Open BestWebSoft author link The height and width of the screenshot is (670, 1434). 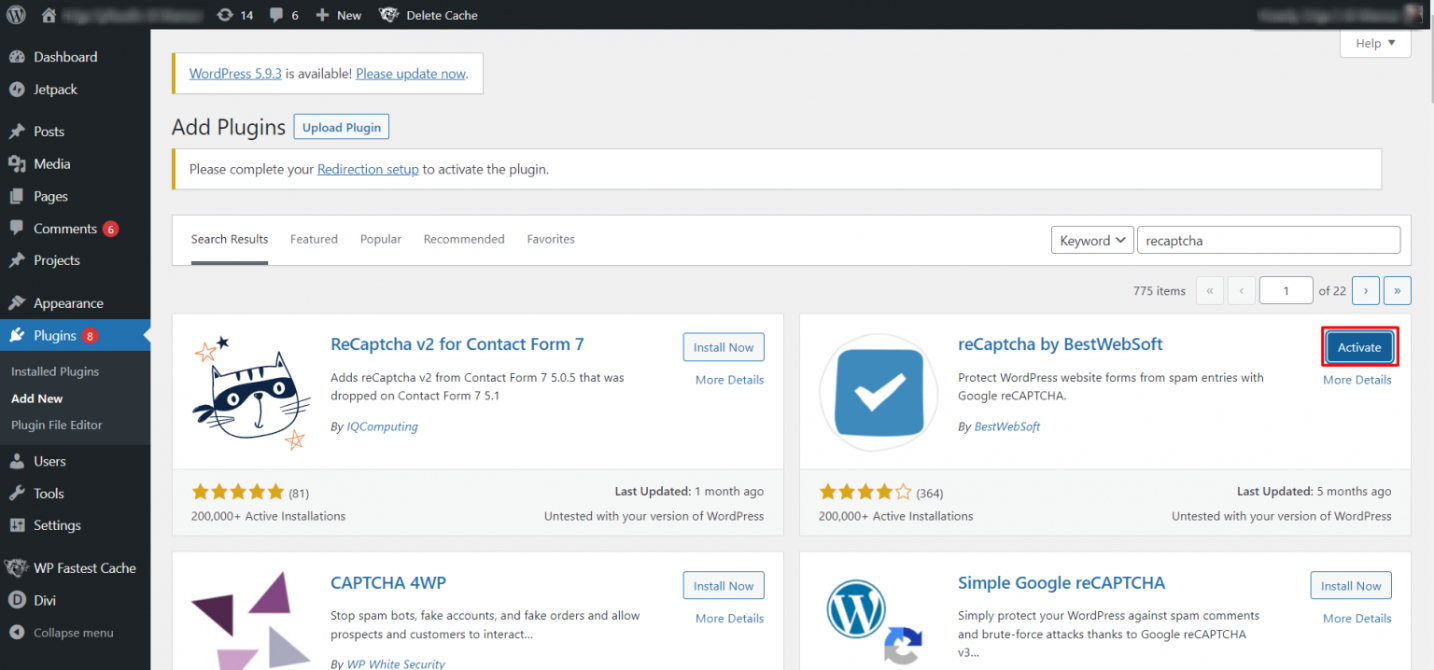pos(1007,426)
